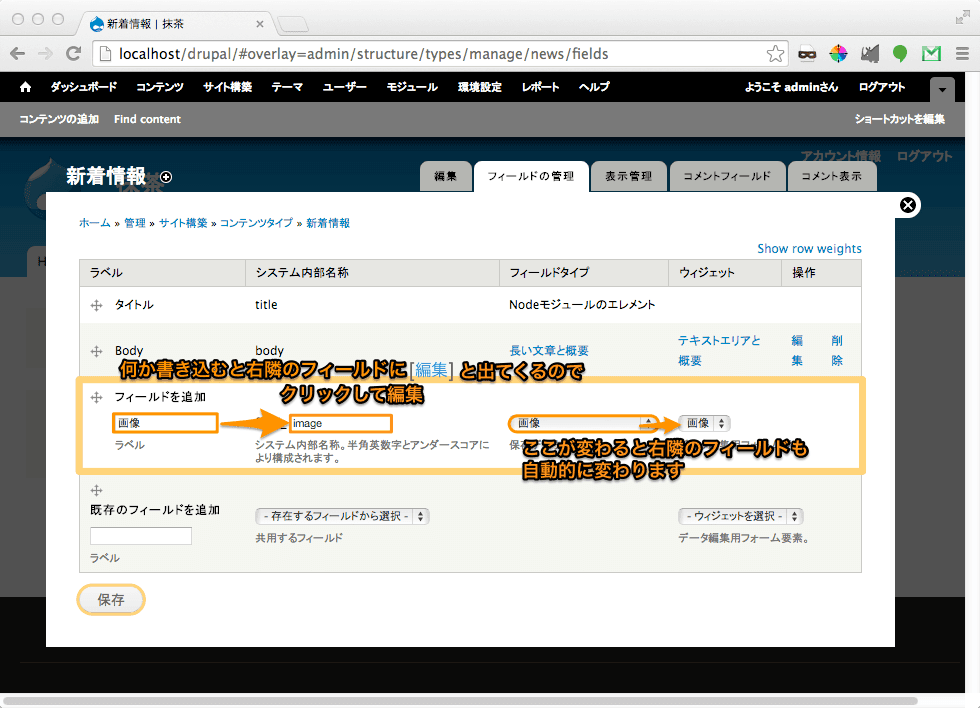Close the overlay with the X button
This screenshot has height=708, width=980.
907,205
